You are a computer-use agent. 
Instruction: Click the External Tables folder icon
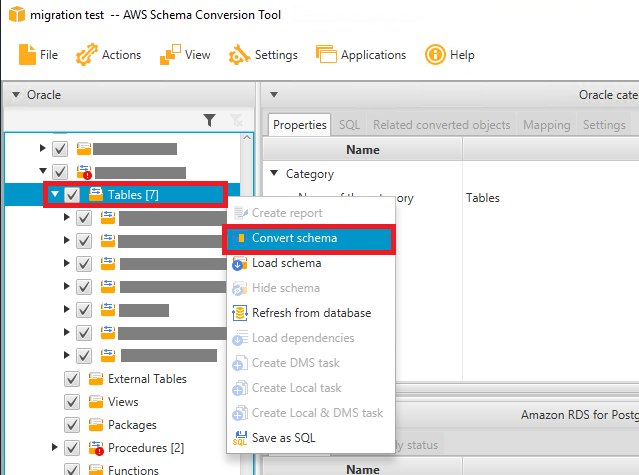point(96,379)
